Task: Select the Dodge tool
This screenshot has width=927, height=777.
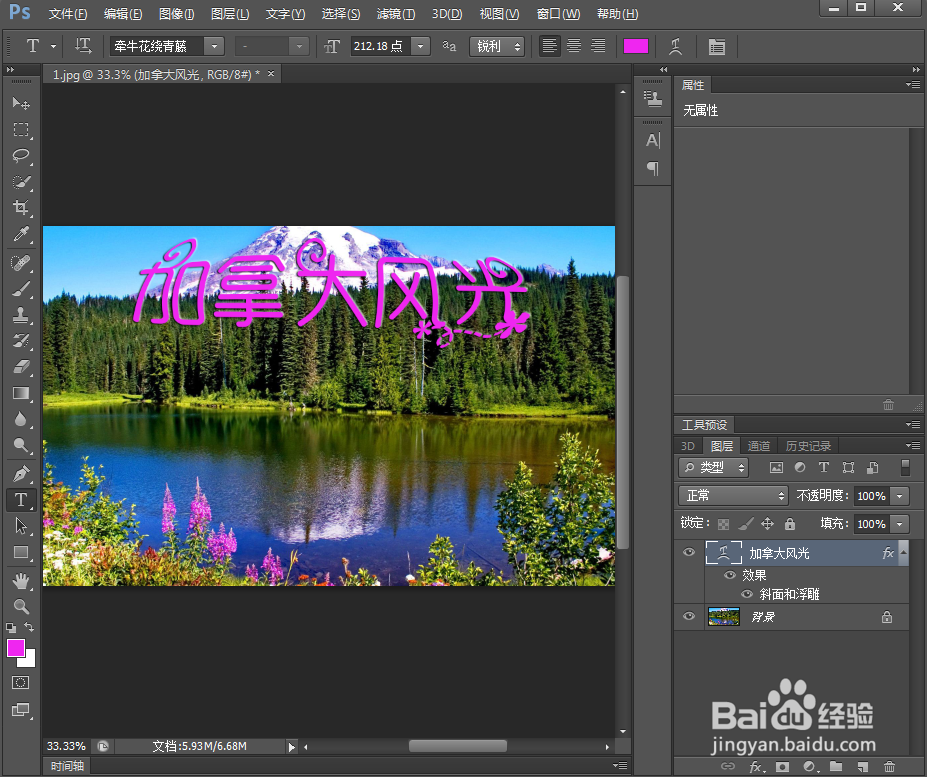Action: tap(21, 445)
